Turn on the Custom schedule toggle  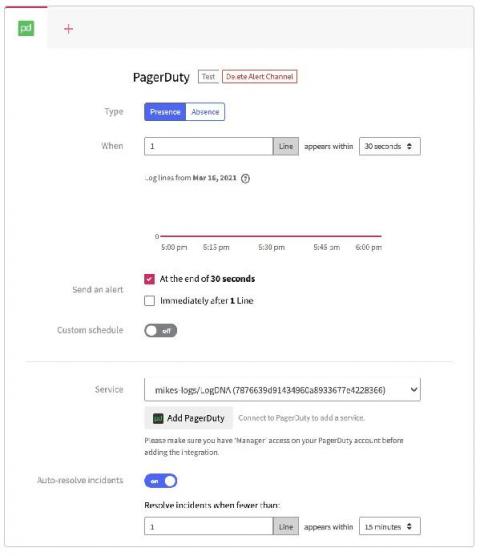tap(160, 330)
